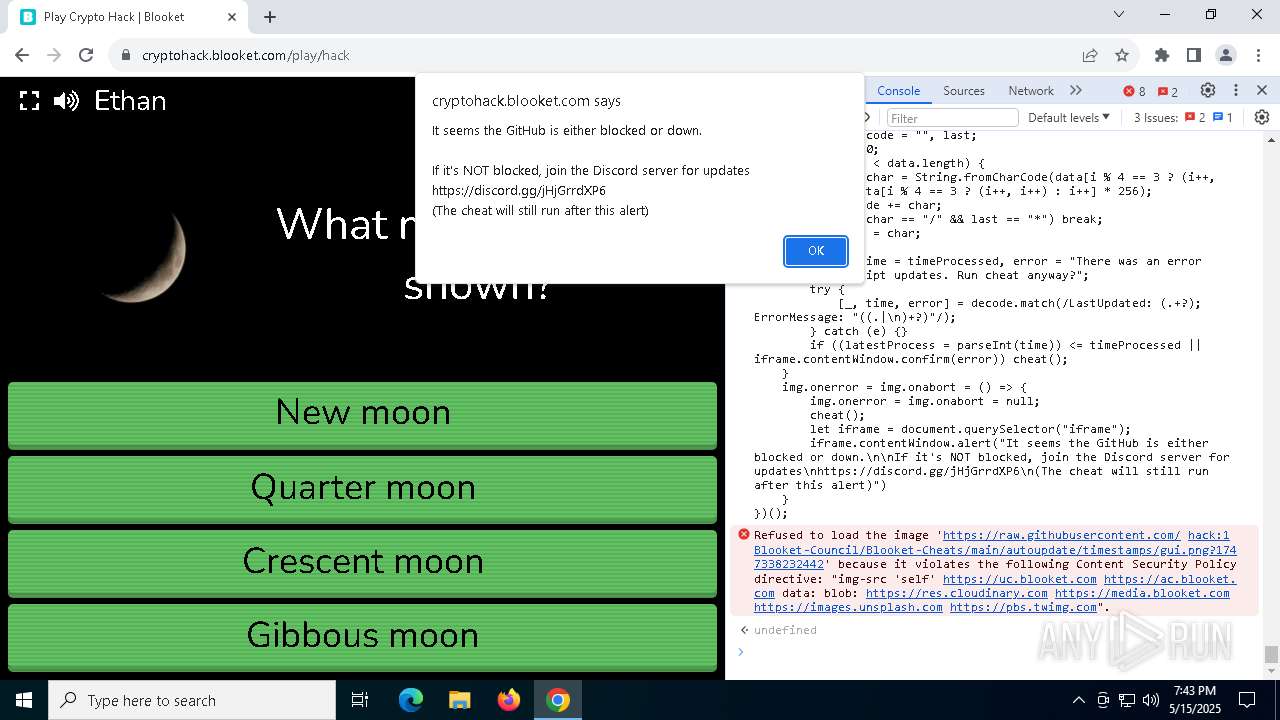Open a new browser tab
1280x720 pixels.
coord(270,17)
